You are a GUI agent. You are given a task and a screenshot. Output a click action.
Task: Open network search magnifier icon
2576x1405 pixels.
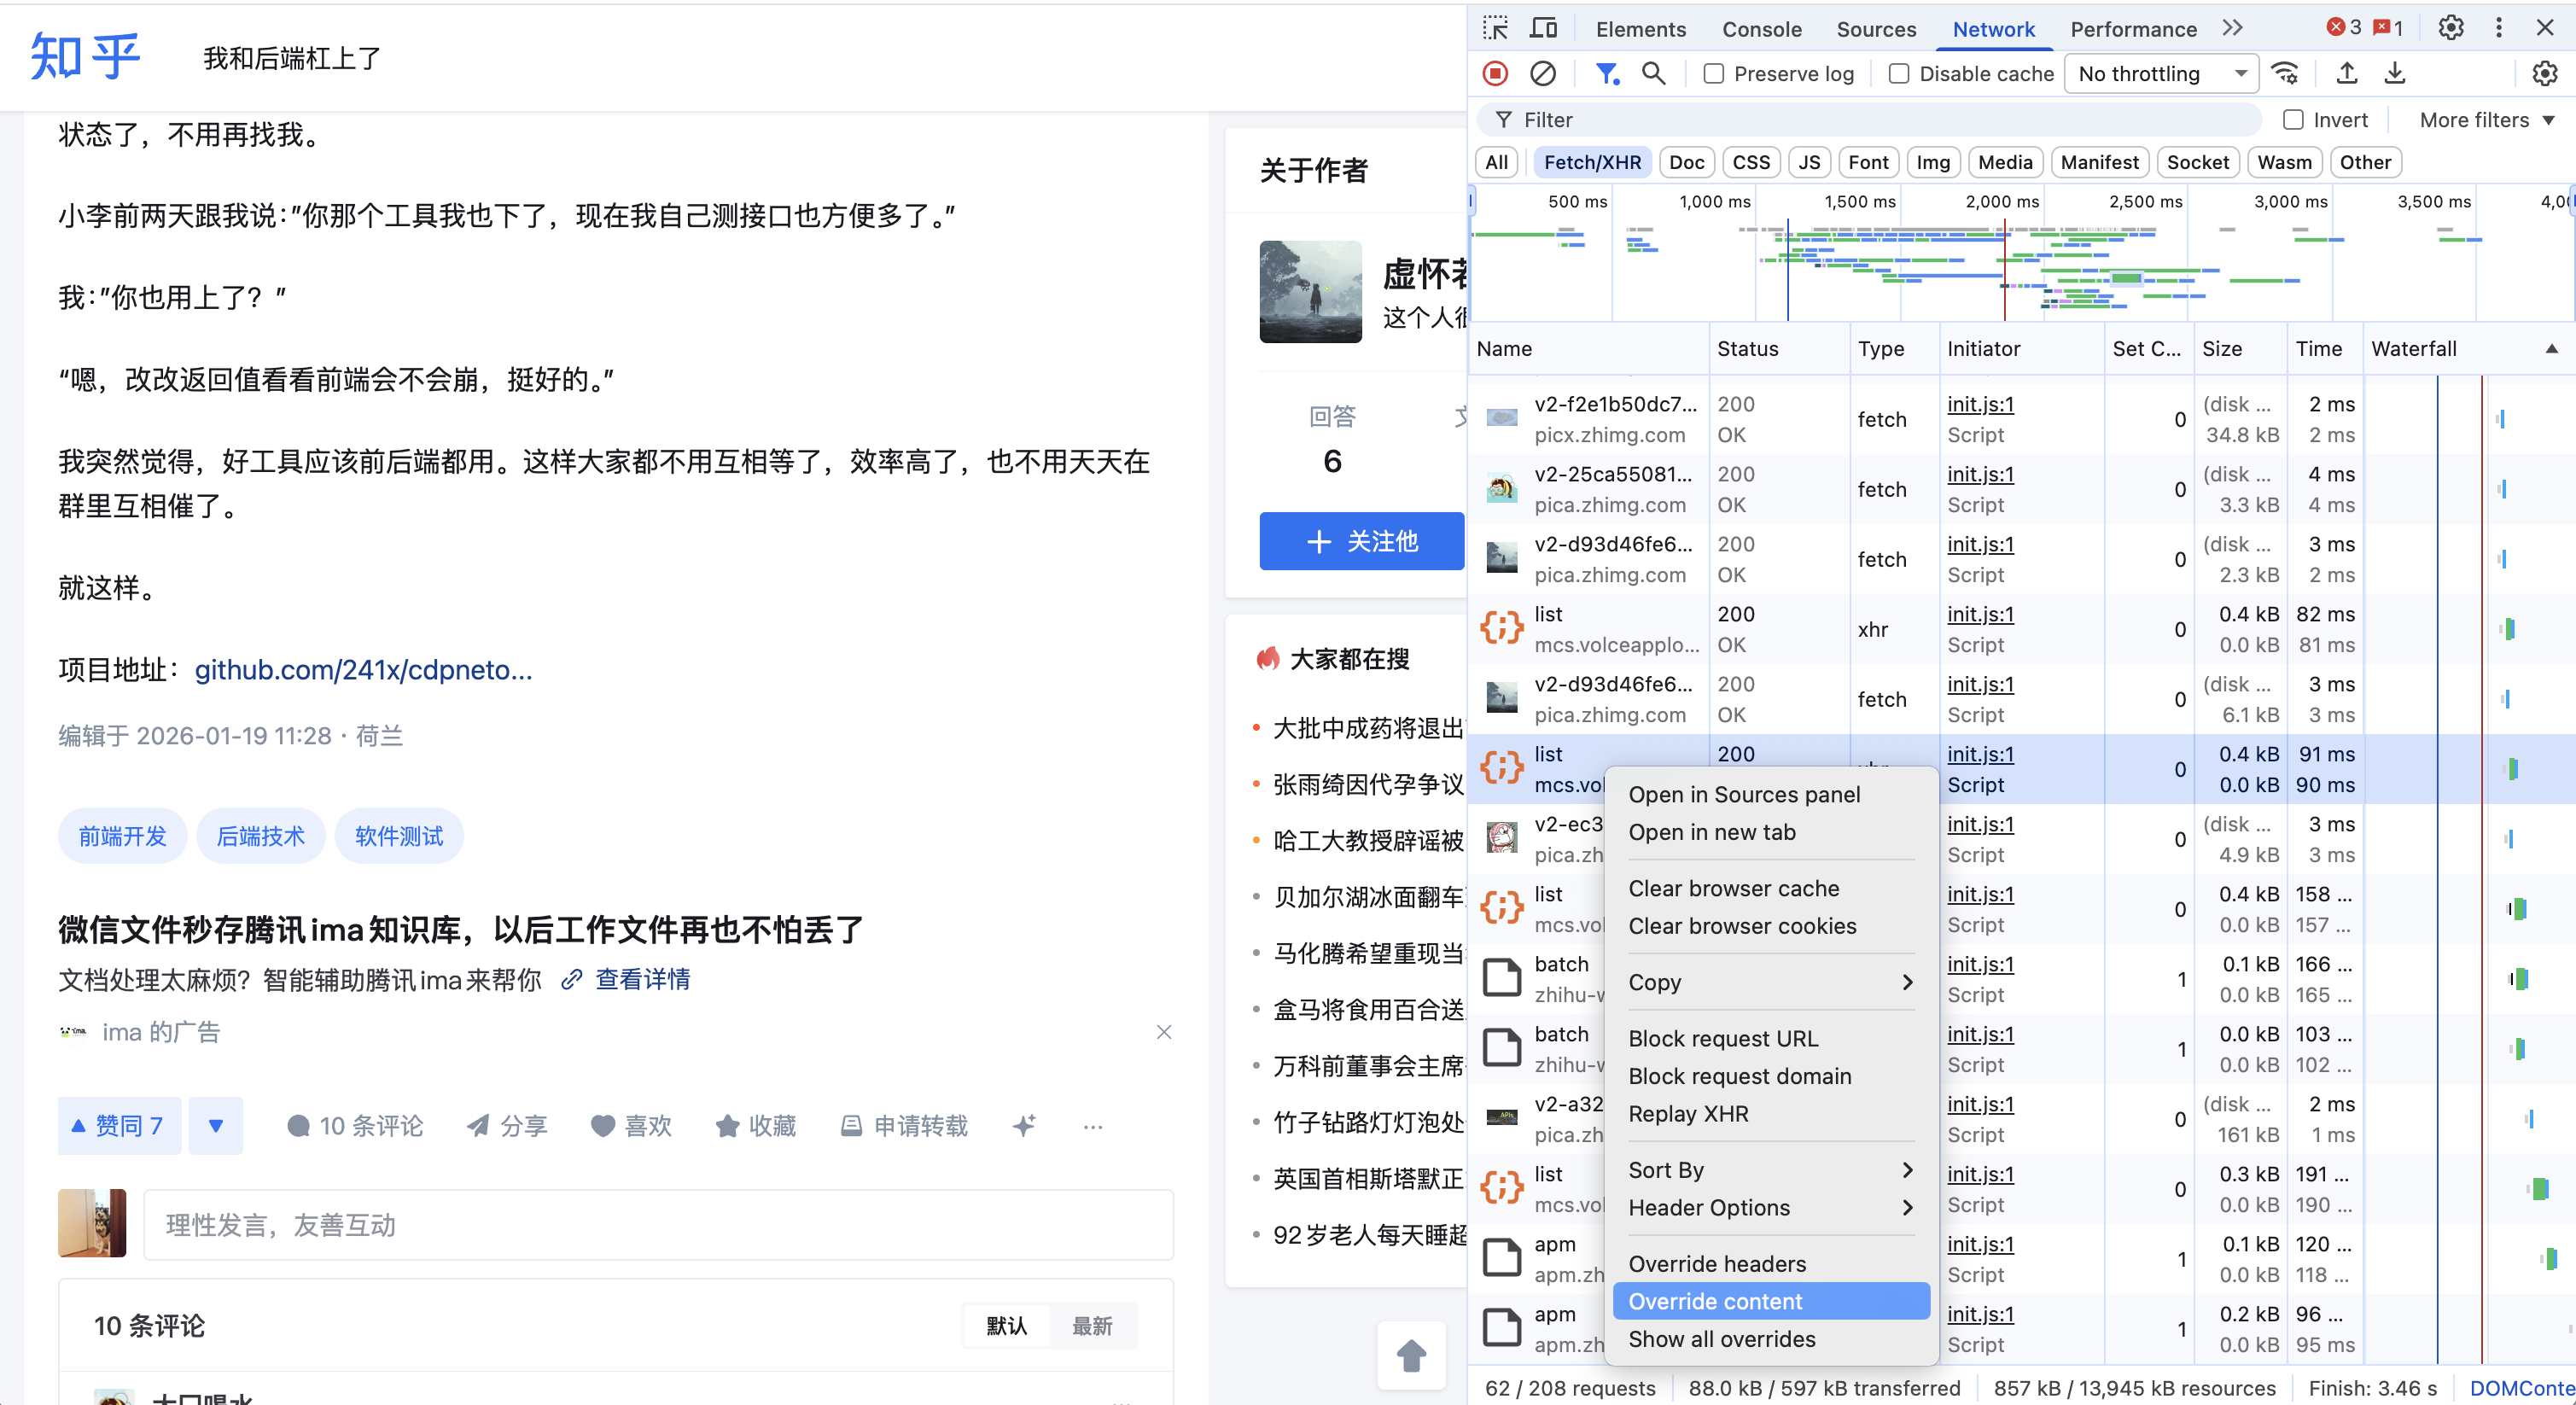coord(1654,73)
